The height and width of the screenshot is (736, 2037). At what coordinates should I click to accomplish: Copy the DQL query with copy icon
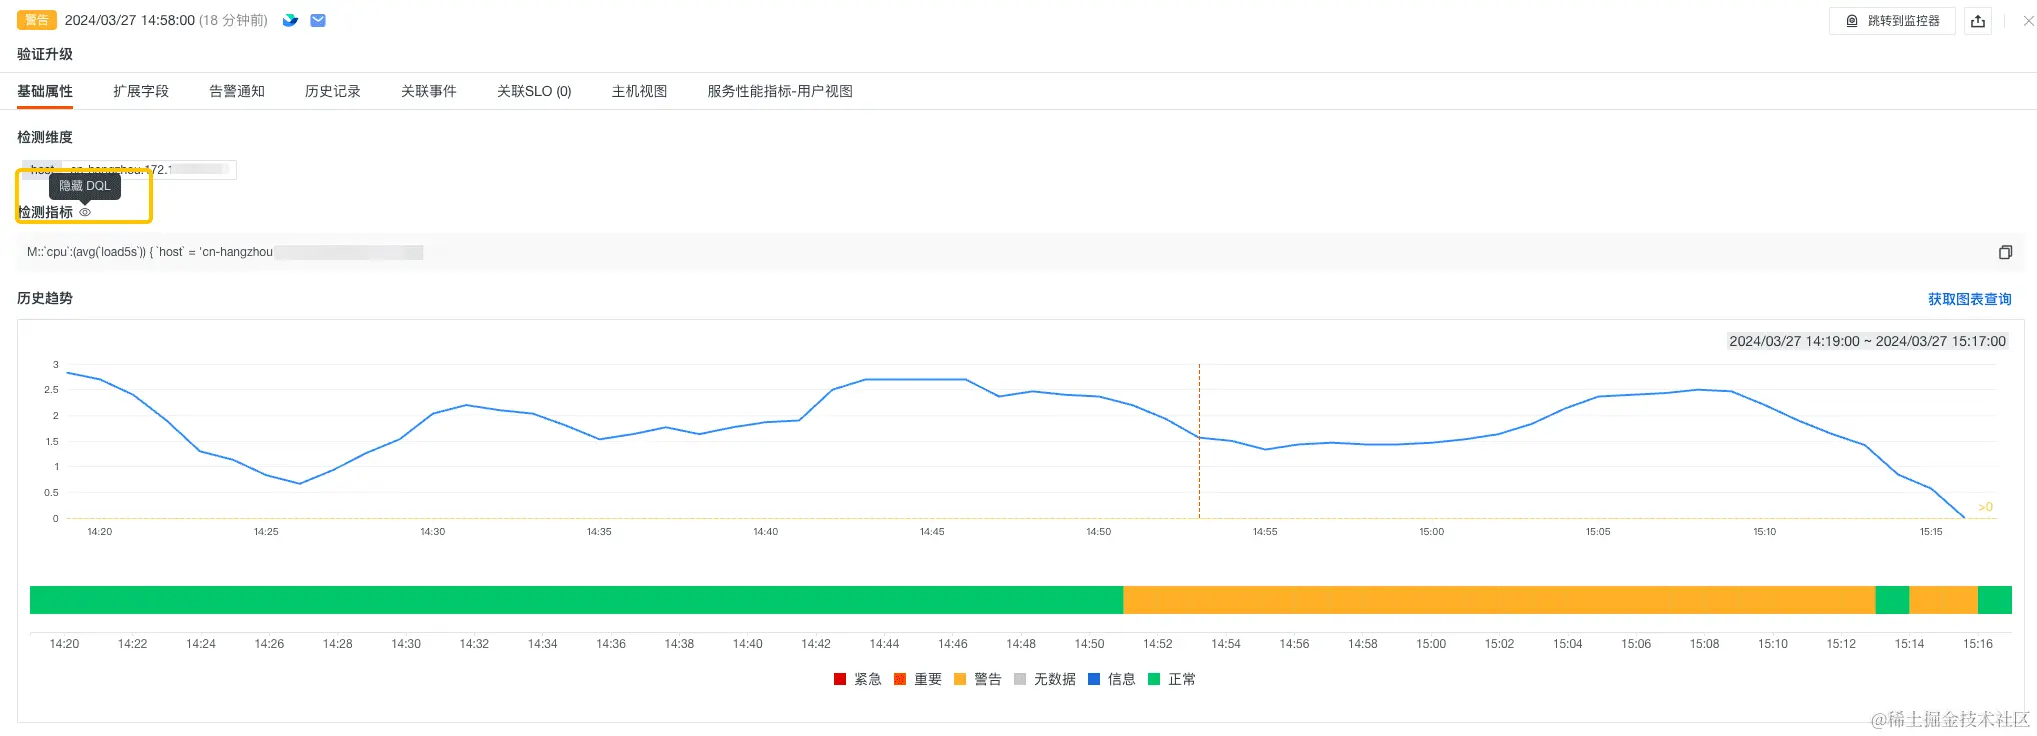(2005, 252)
